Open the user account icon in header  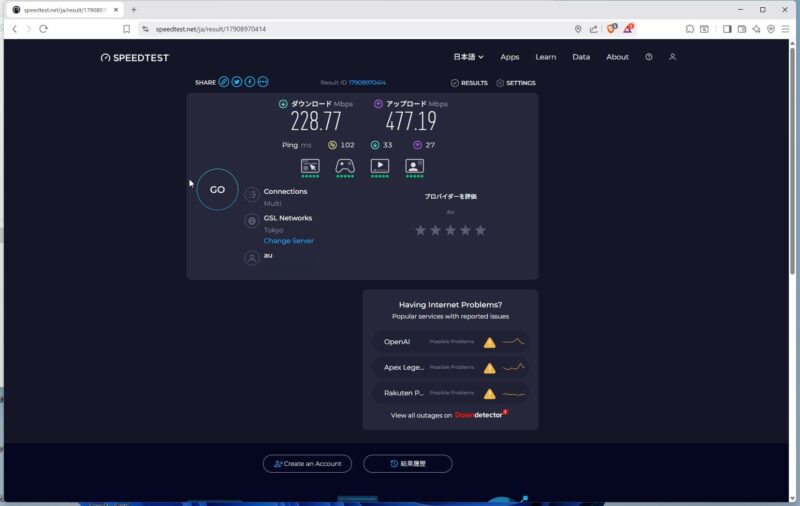672,57
